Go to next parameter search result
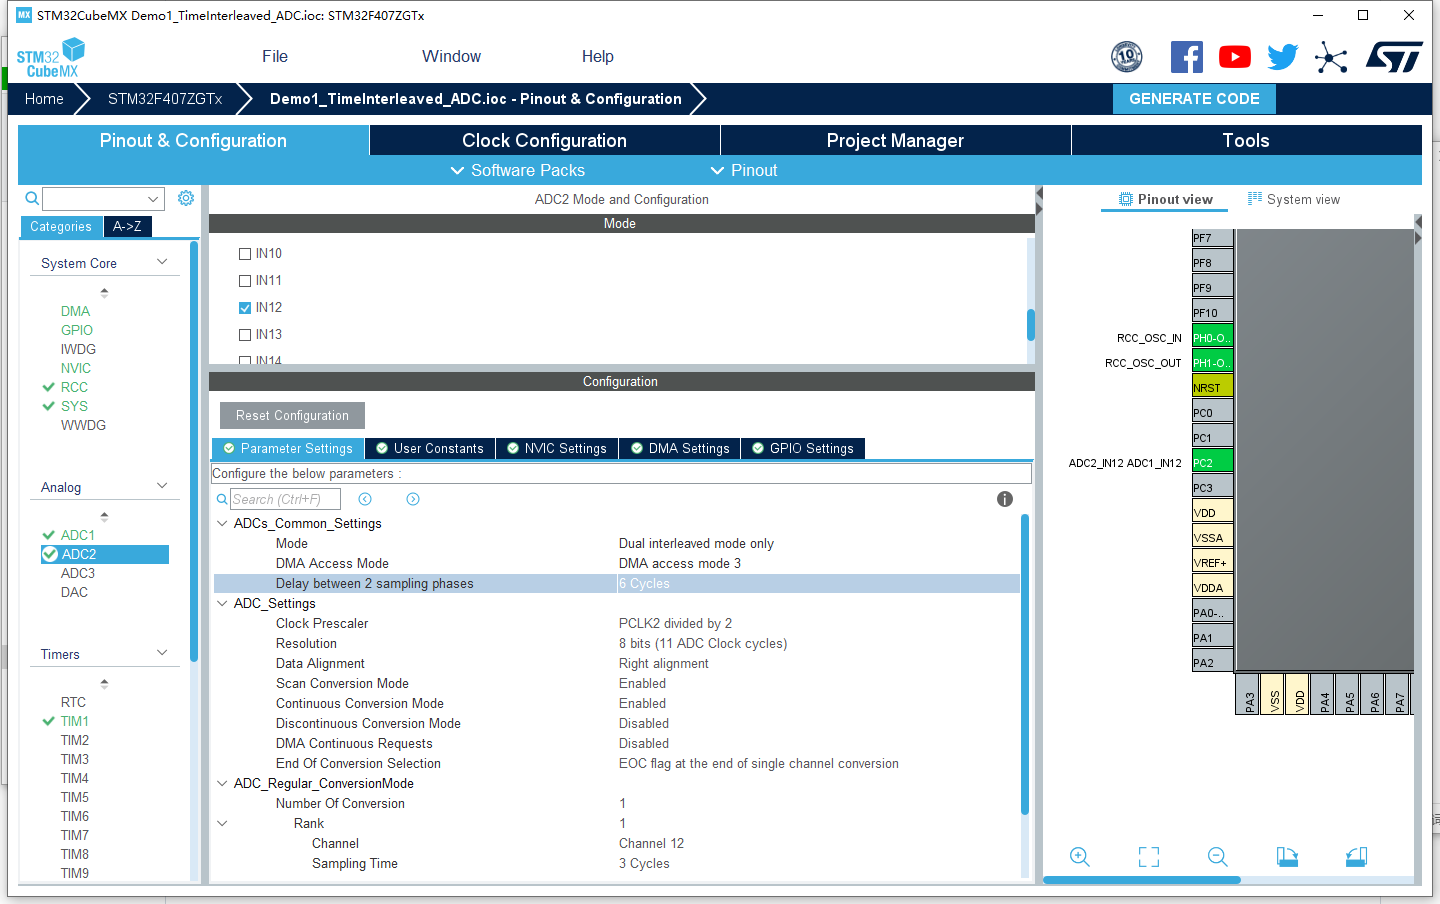 pos(413,499)
